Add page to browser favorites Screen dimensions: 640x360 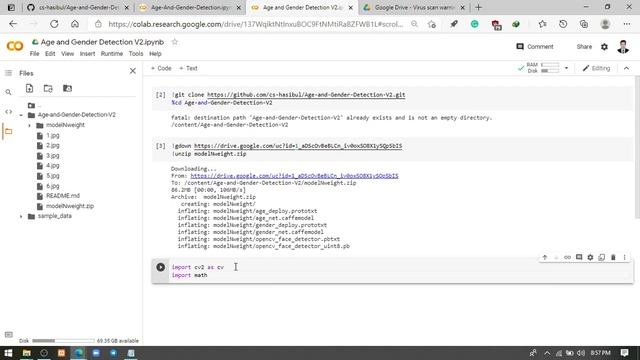tap(431, 24)
